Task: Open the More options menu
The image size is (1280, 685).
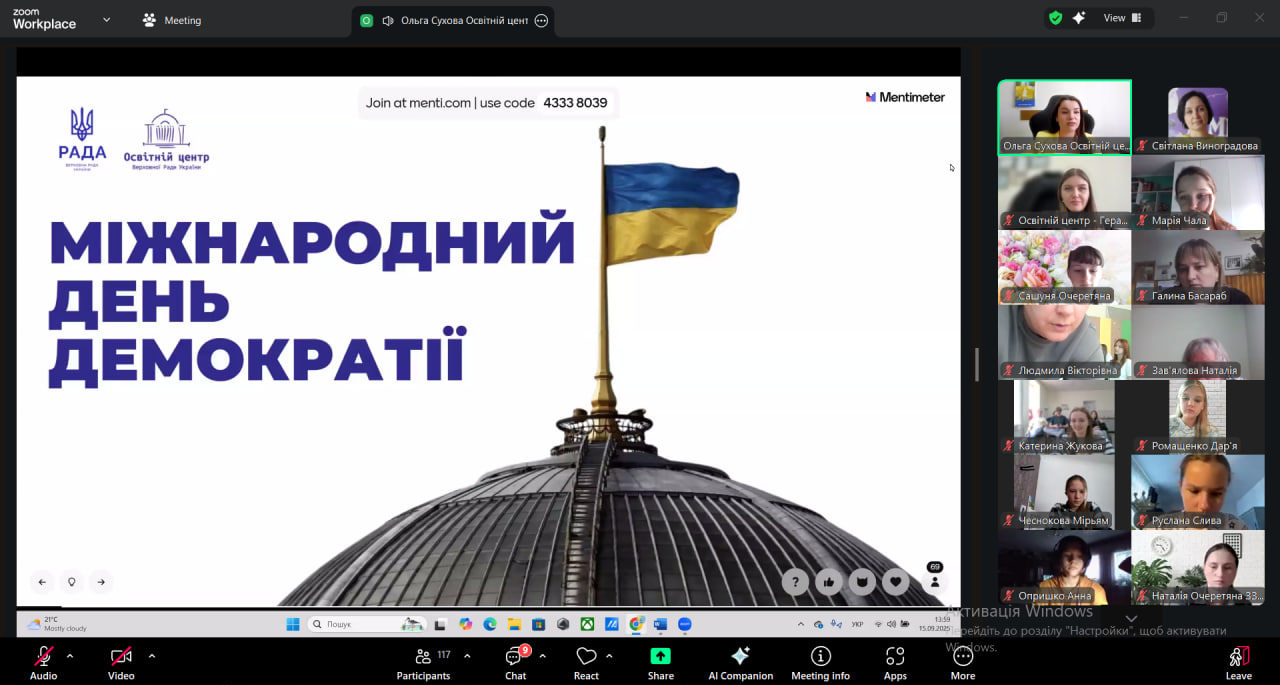Action: click(962, 662)
